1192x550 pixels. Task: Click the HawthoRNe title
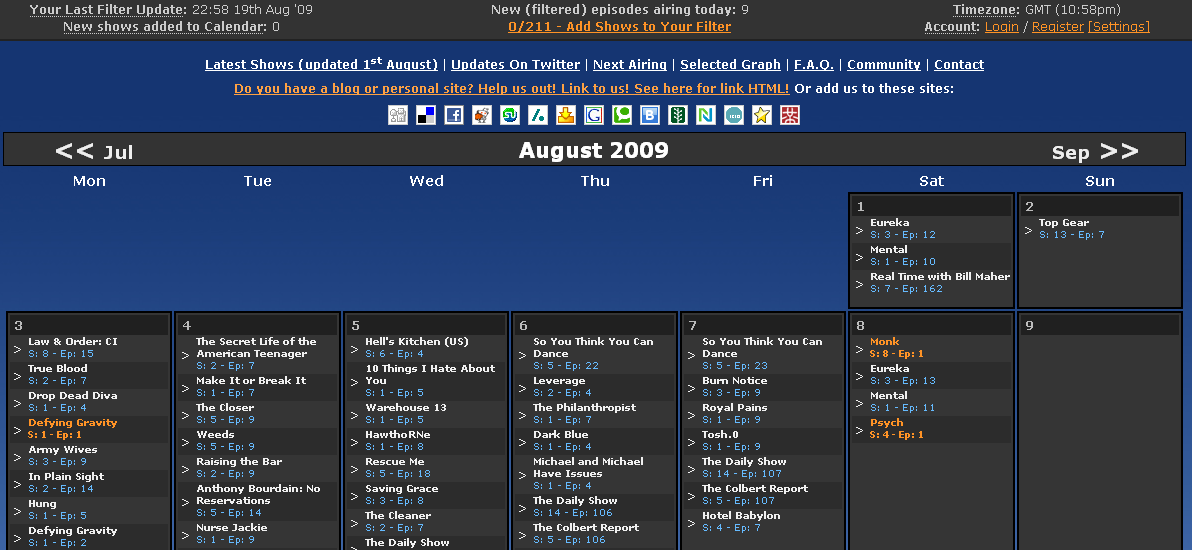tap(398, 435)
